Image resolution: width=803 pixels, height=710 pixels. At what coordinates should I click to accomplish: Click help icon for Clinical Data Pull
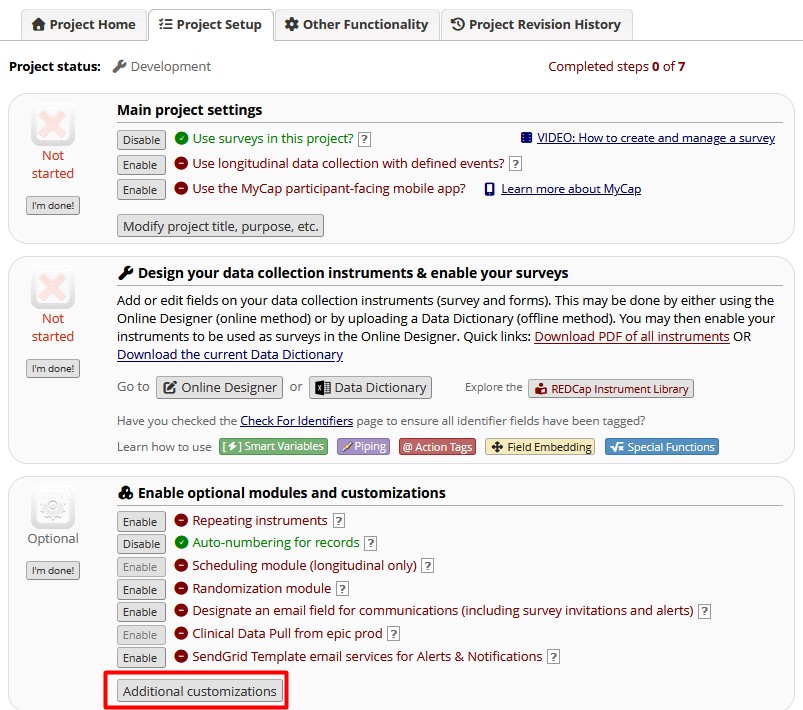pyautogui.click(x=393, y=634)
